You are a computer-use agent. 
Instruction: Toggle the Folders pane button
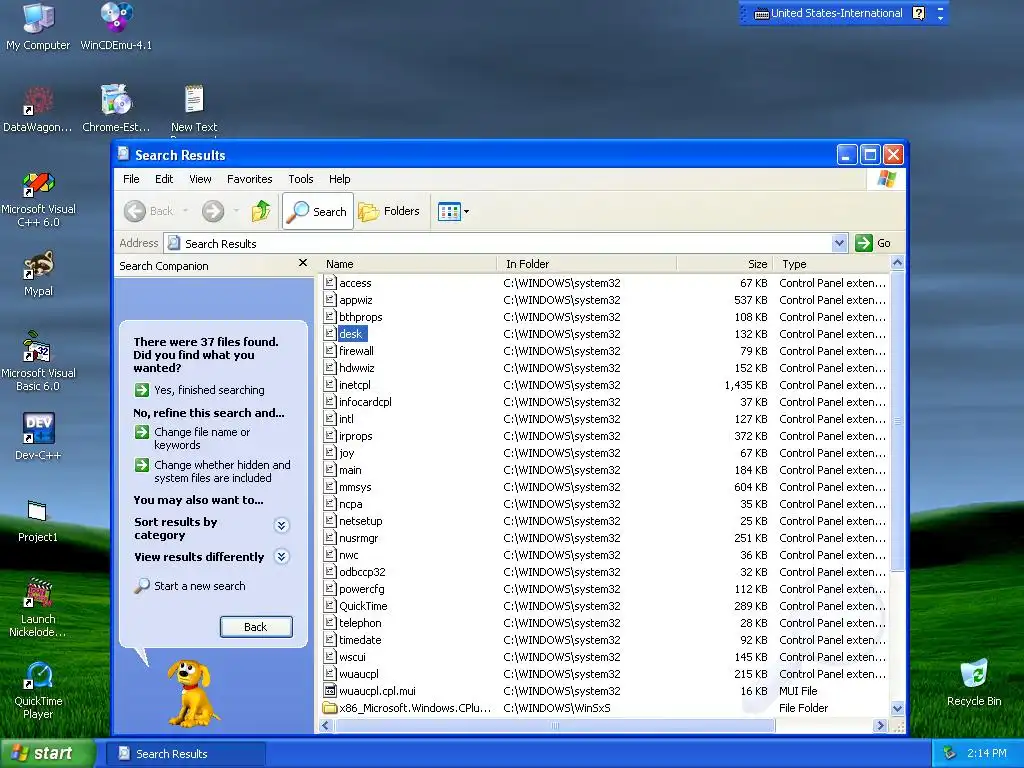(389, 211)
